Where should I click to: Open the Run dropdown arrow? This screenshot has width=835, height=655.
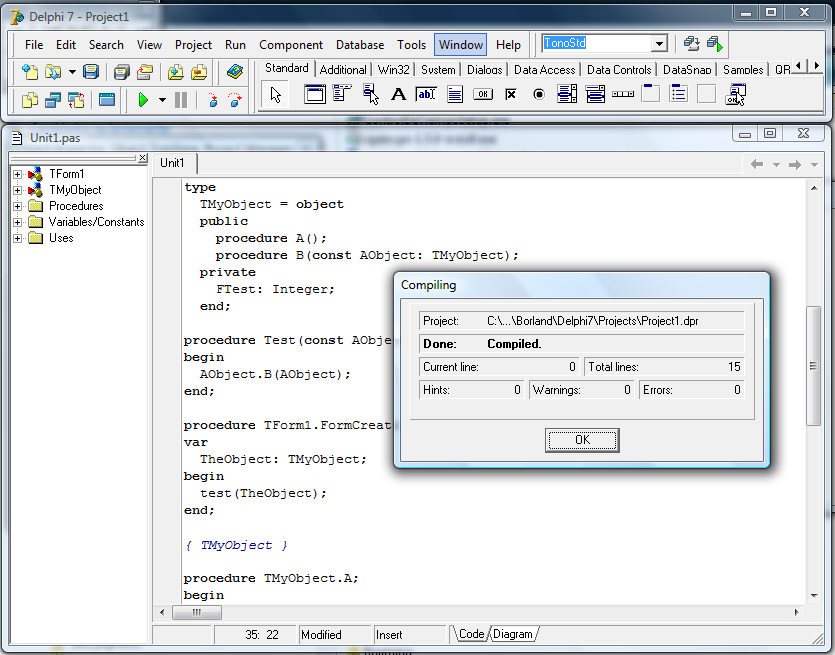click(162, 100)
